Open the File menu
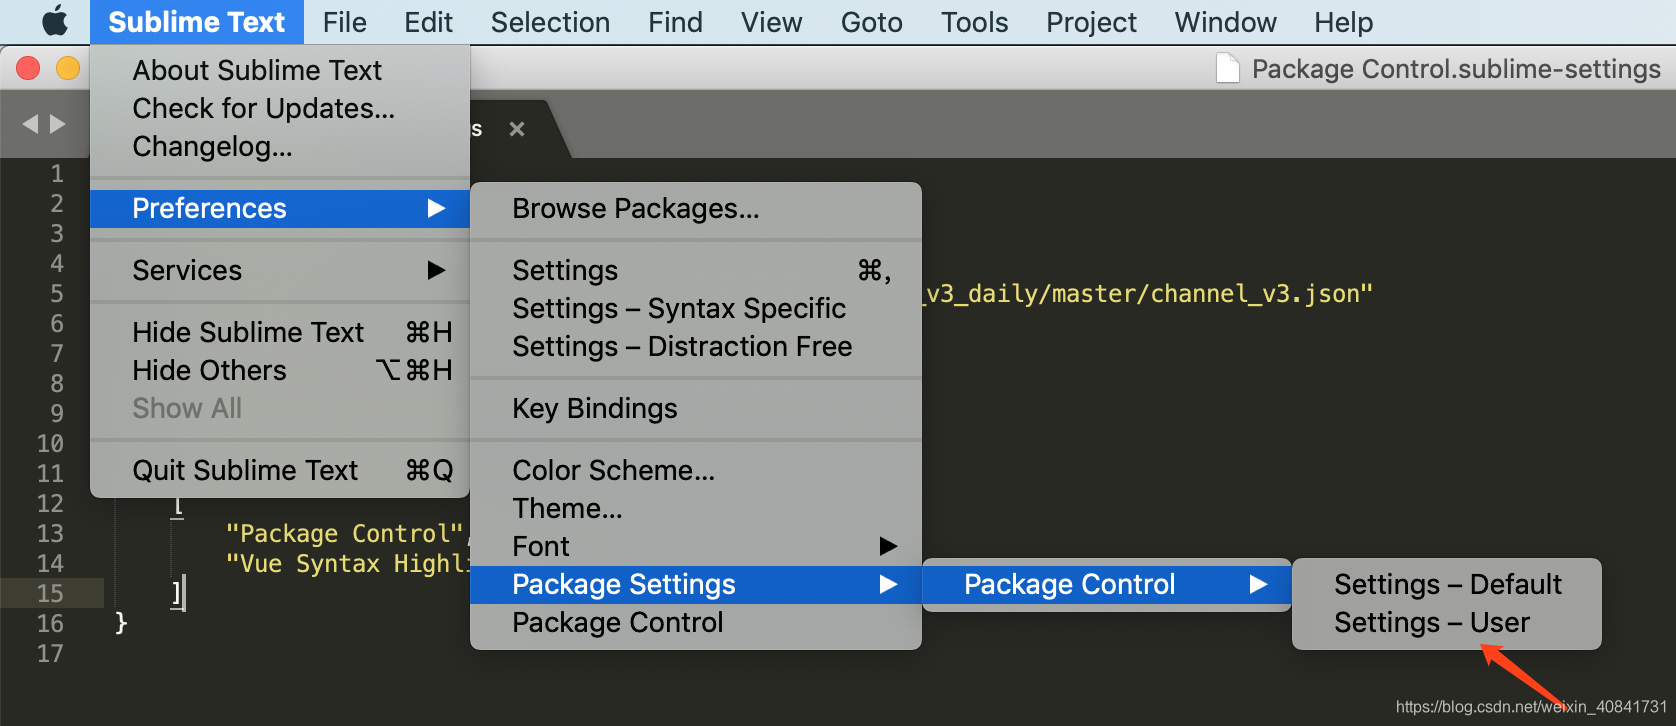Viewport: 1676px width, 726px height. click(344, 22)
